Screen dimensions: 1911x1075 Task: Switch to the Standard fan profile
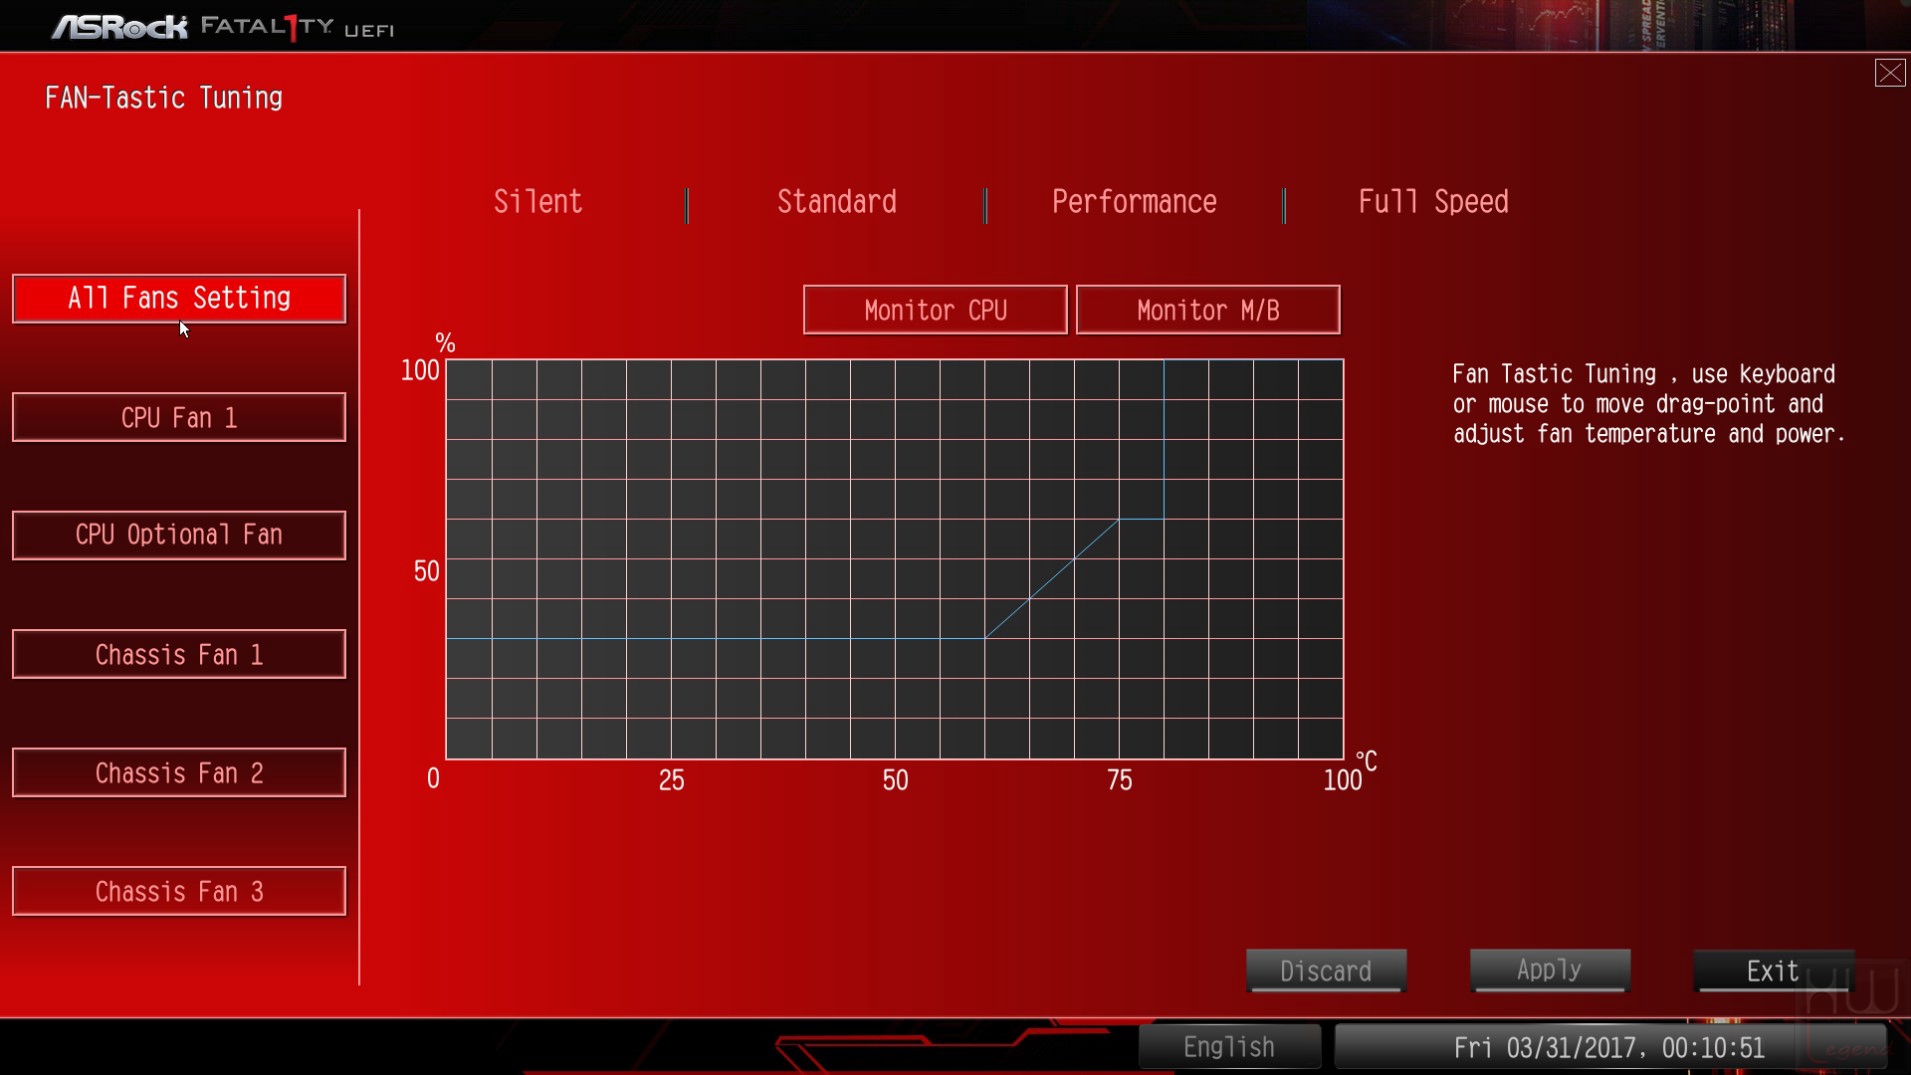(x=837, y=202)
